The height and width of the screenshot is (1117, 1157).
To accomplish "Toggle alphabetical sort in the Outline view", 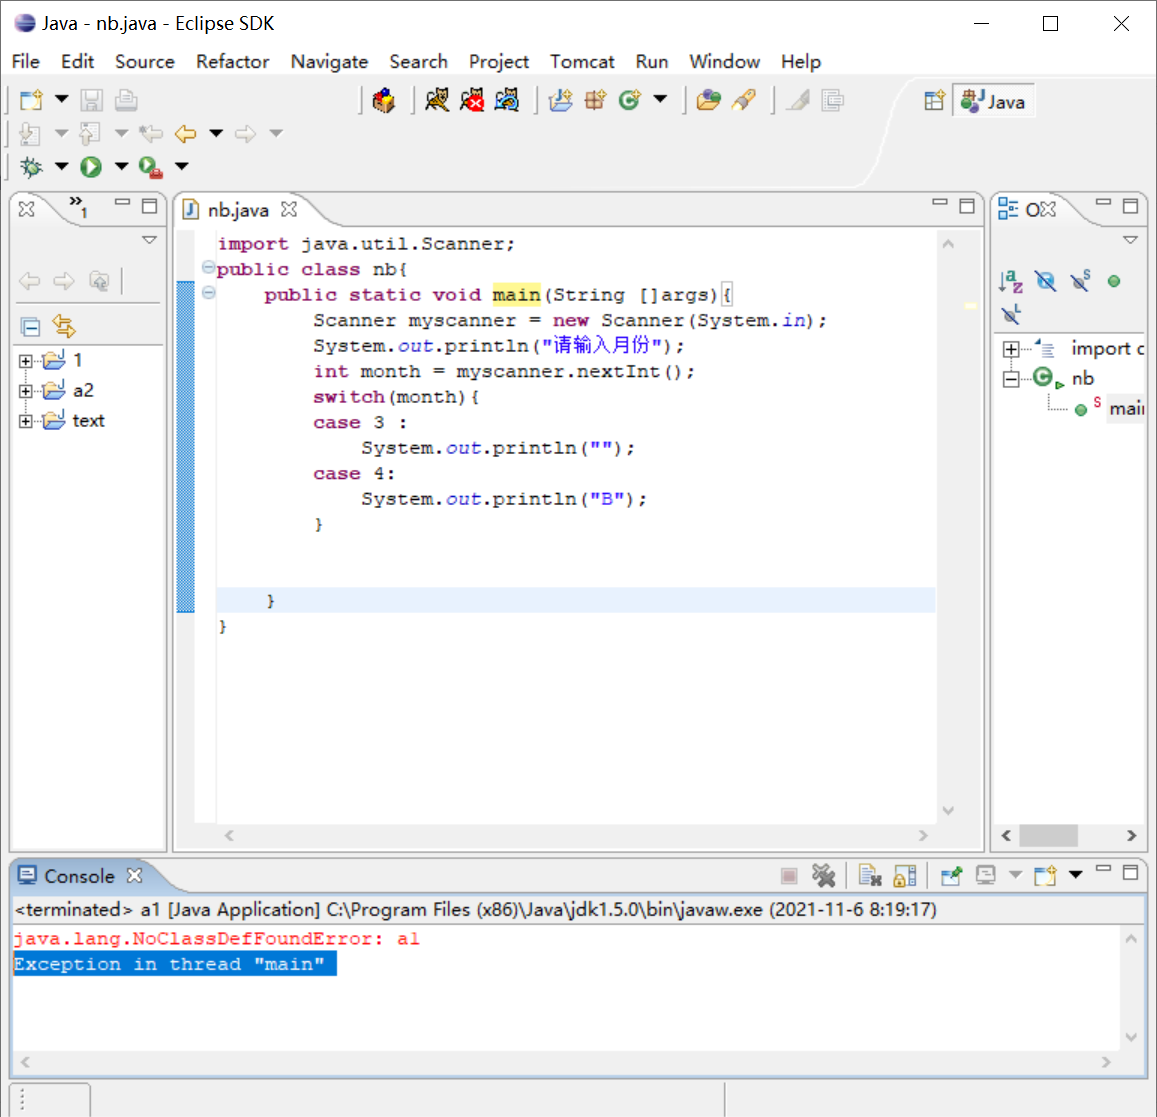I will pyautogui.click(x=1011, y=281).
